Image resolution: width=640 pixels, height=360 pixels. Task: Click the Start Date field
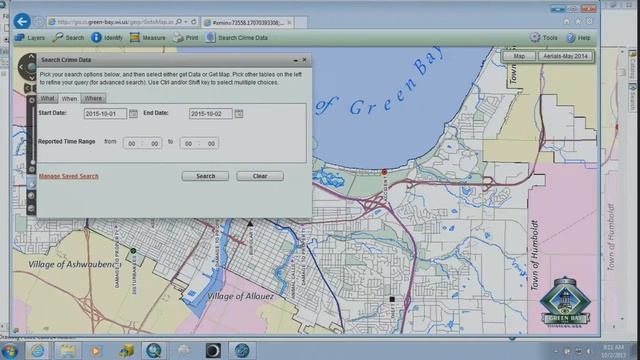click(x=105, y=113)
